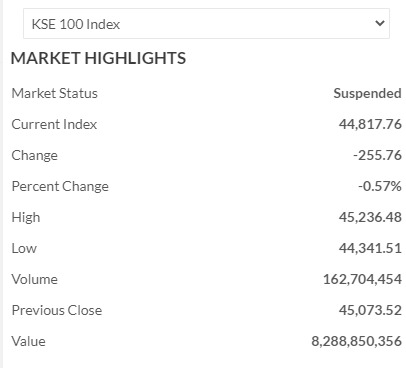Screen dimensions: 406x368
Task: Click the Volume label
Action: click(x=35, y=279)
